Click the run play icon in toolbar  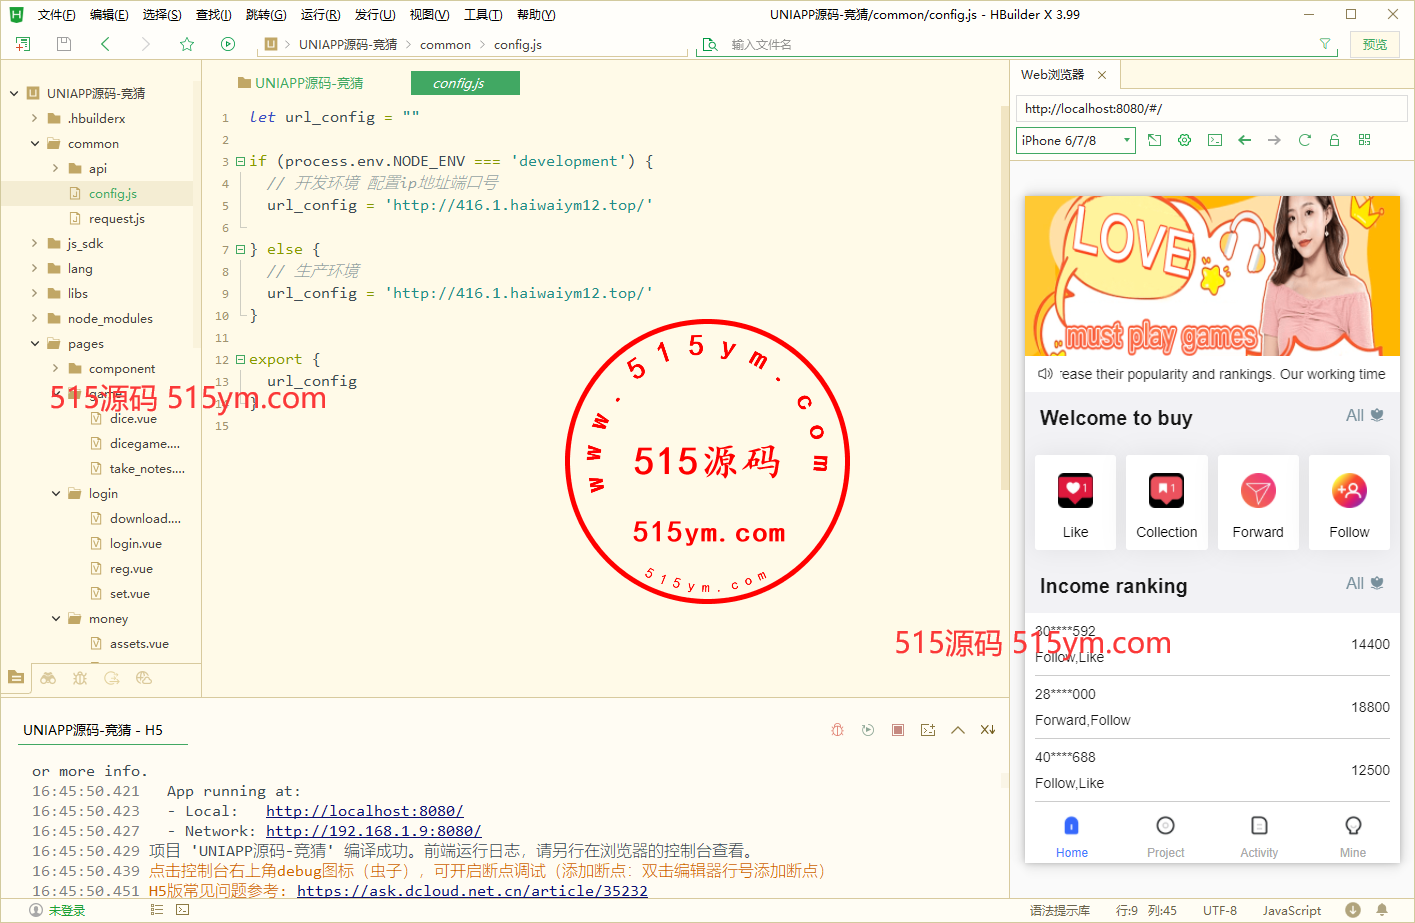[x=228, y=44]
